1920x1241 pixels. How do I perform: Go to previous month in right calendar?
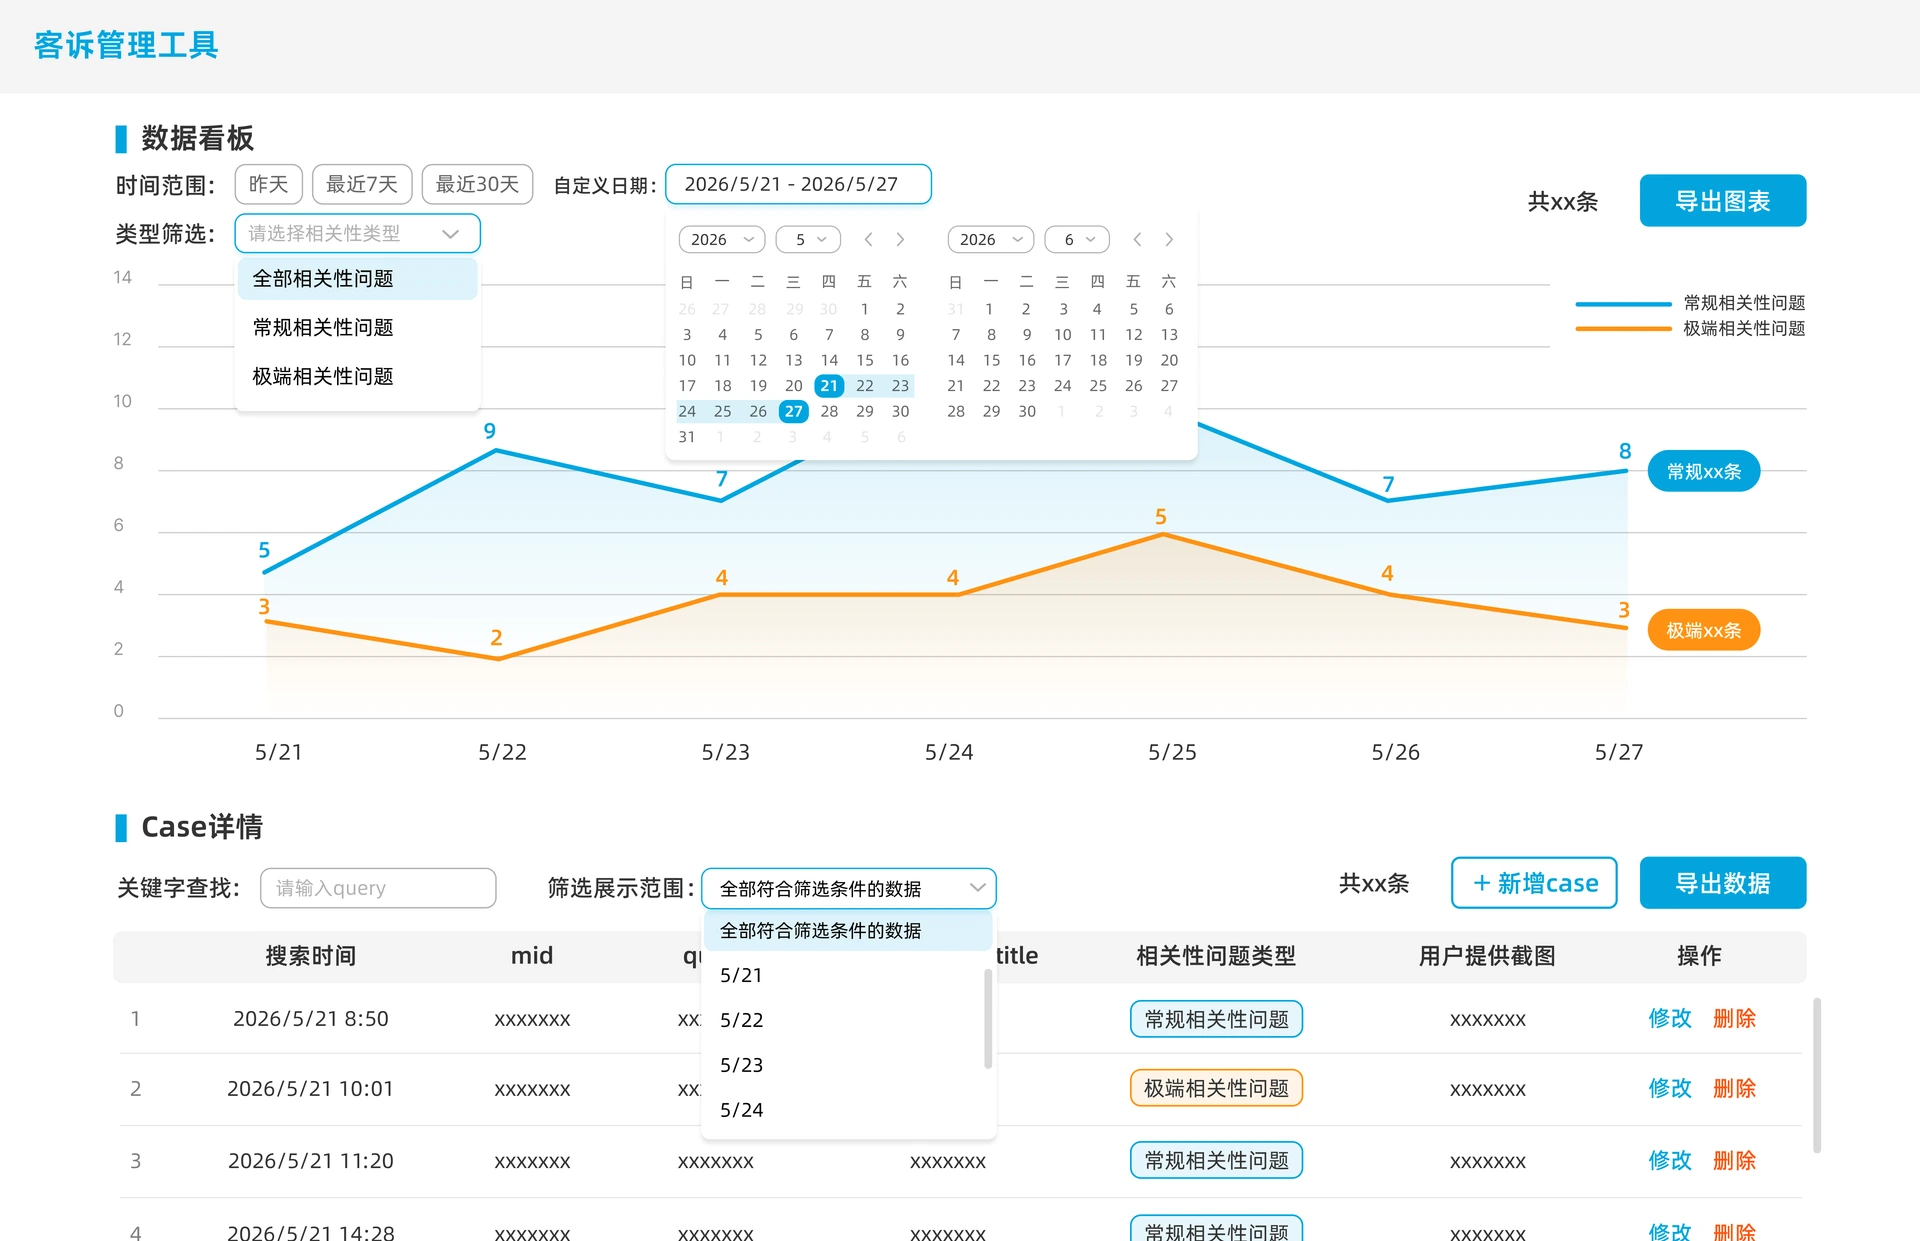pos(1137,240)
